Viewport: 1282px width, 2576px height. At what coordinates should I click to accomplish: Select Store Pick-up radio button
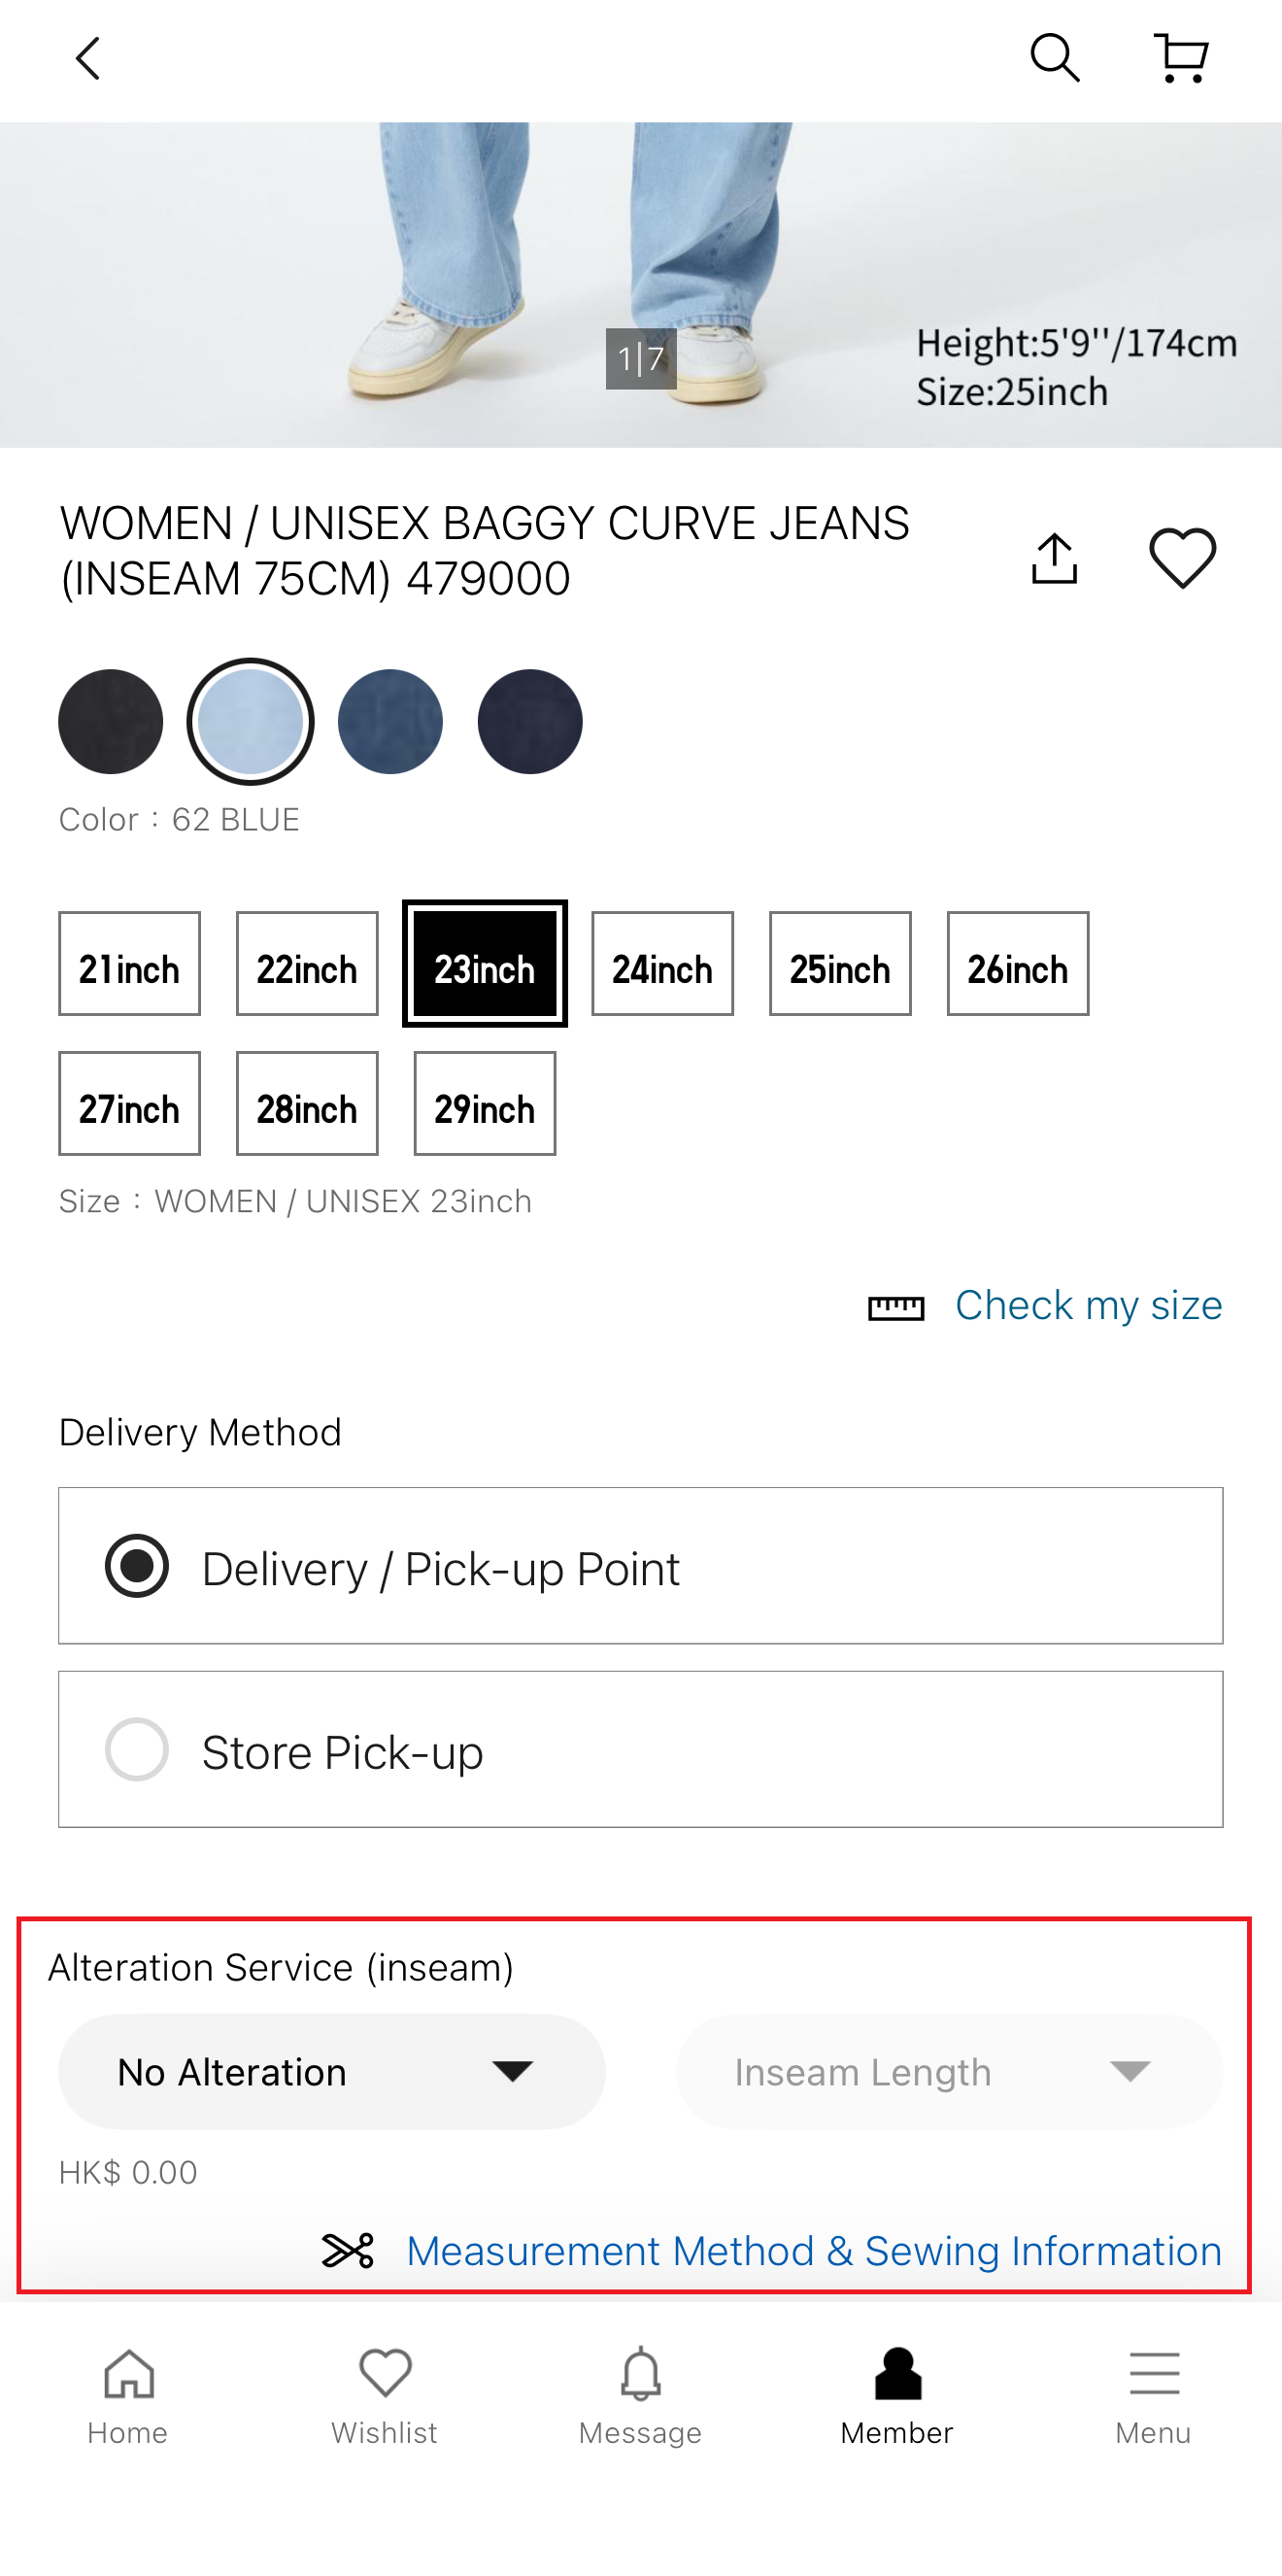[137, 1750]
